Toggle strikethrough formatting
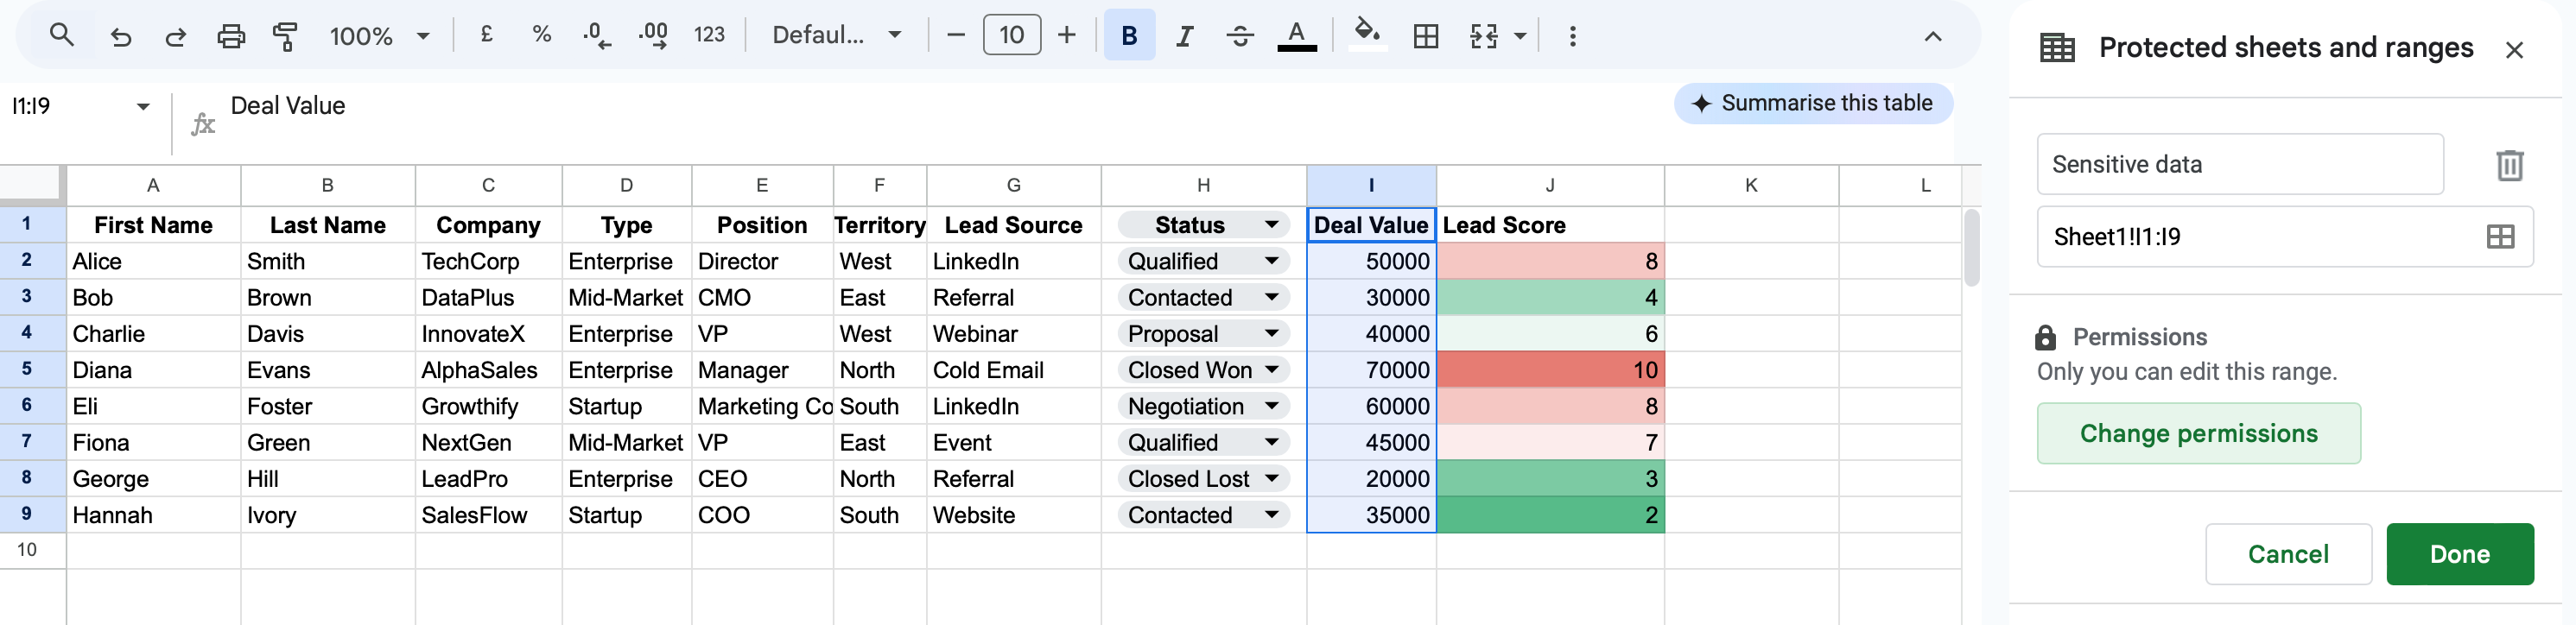Screen dimensions: 2576x625 coord(1240,37)
